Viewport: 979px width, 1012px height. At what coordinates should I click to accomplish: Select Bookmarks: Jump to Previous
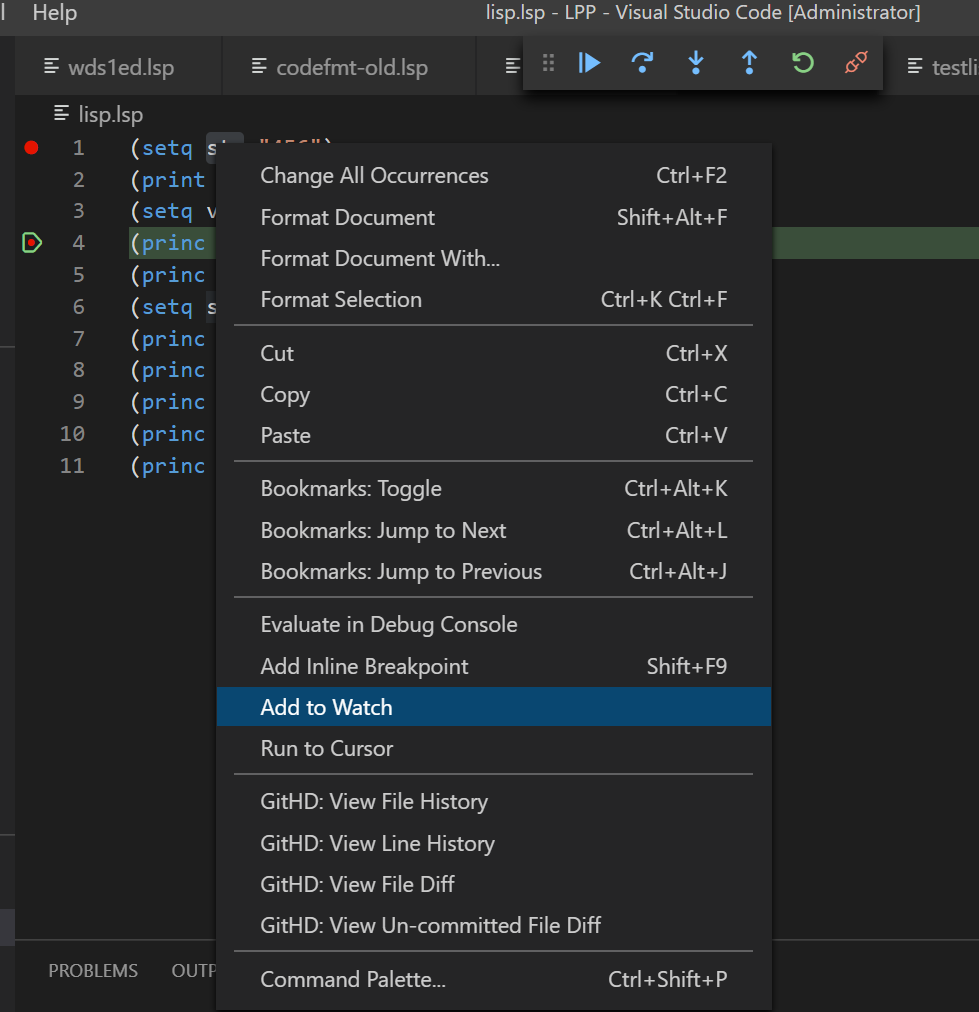point(494,572)
